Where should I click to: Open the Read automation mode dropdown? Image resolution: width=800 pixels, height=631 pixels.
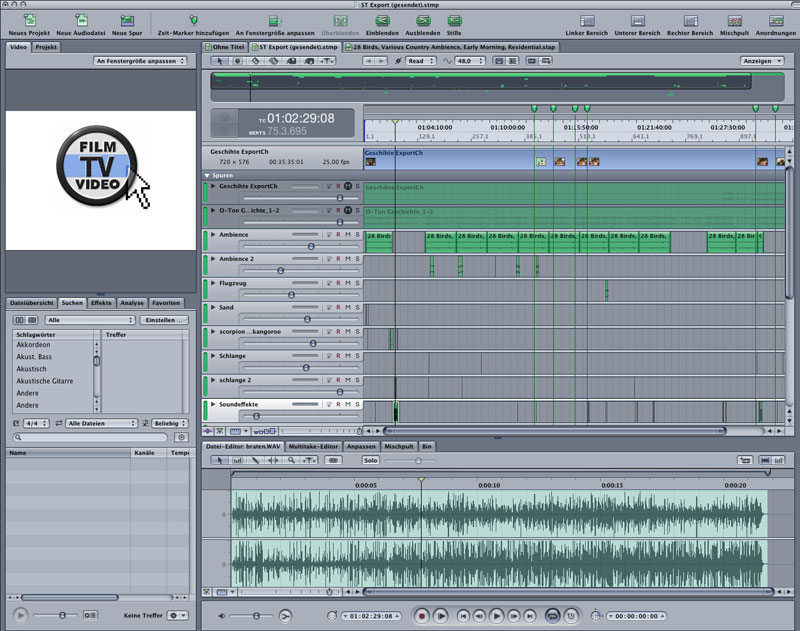[x=421, y=61]
